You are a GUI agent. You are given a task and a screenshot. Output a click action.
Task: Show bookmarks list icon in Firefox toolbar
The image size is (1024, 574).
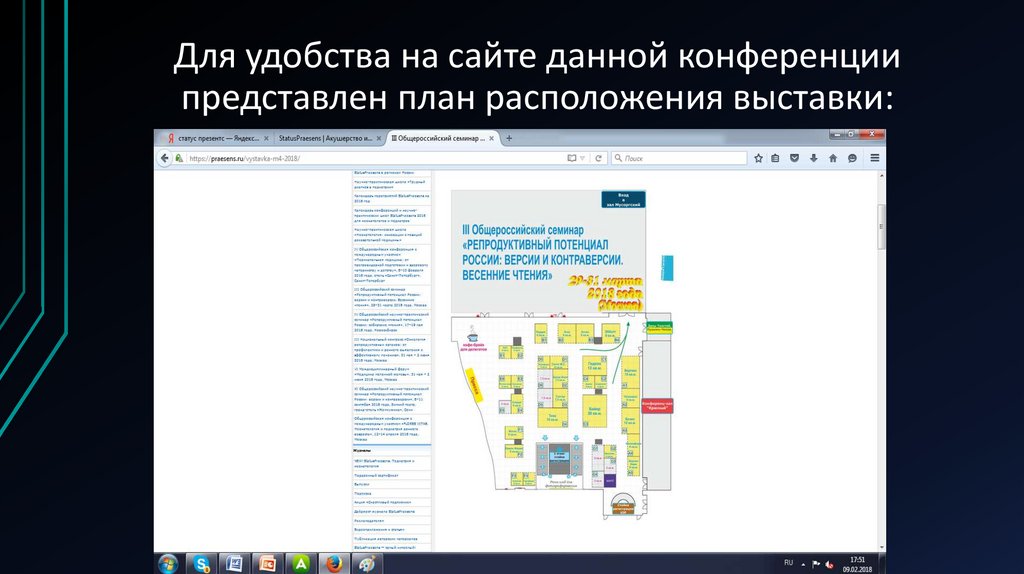point(775,158)
